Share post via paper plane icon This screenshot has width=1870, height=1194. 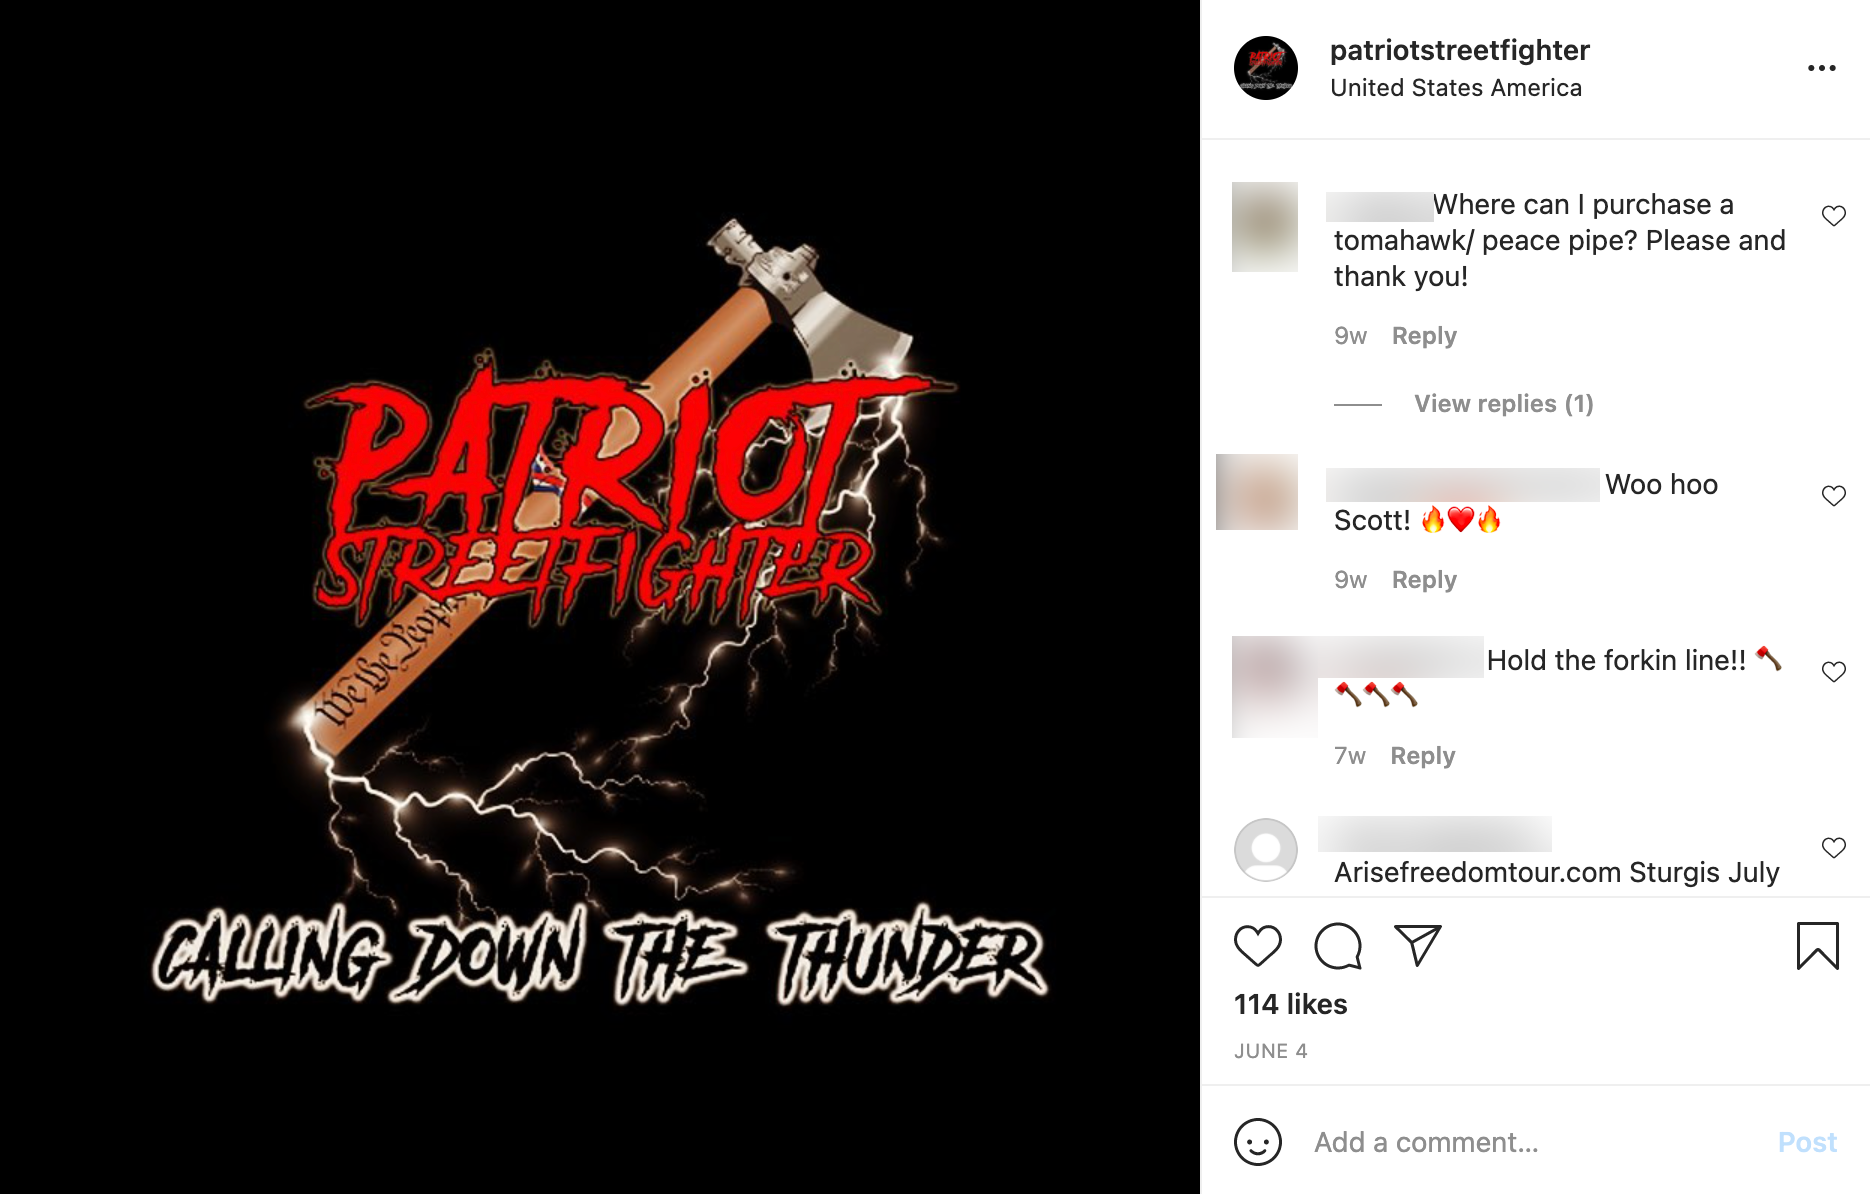tap(1418, 945)
